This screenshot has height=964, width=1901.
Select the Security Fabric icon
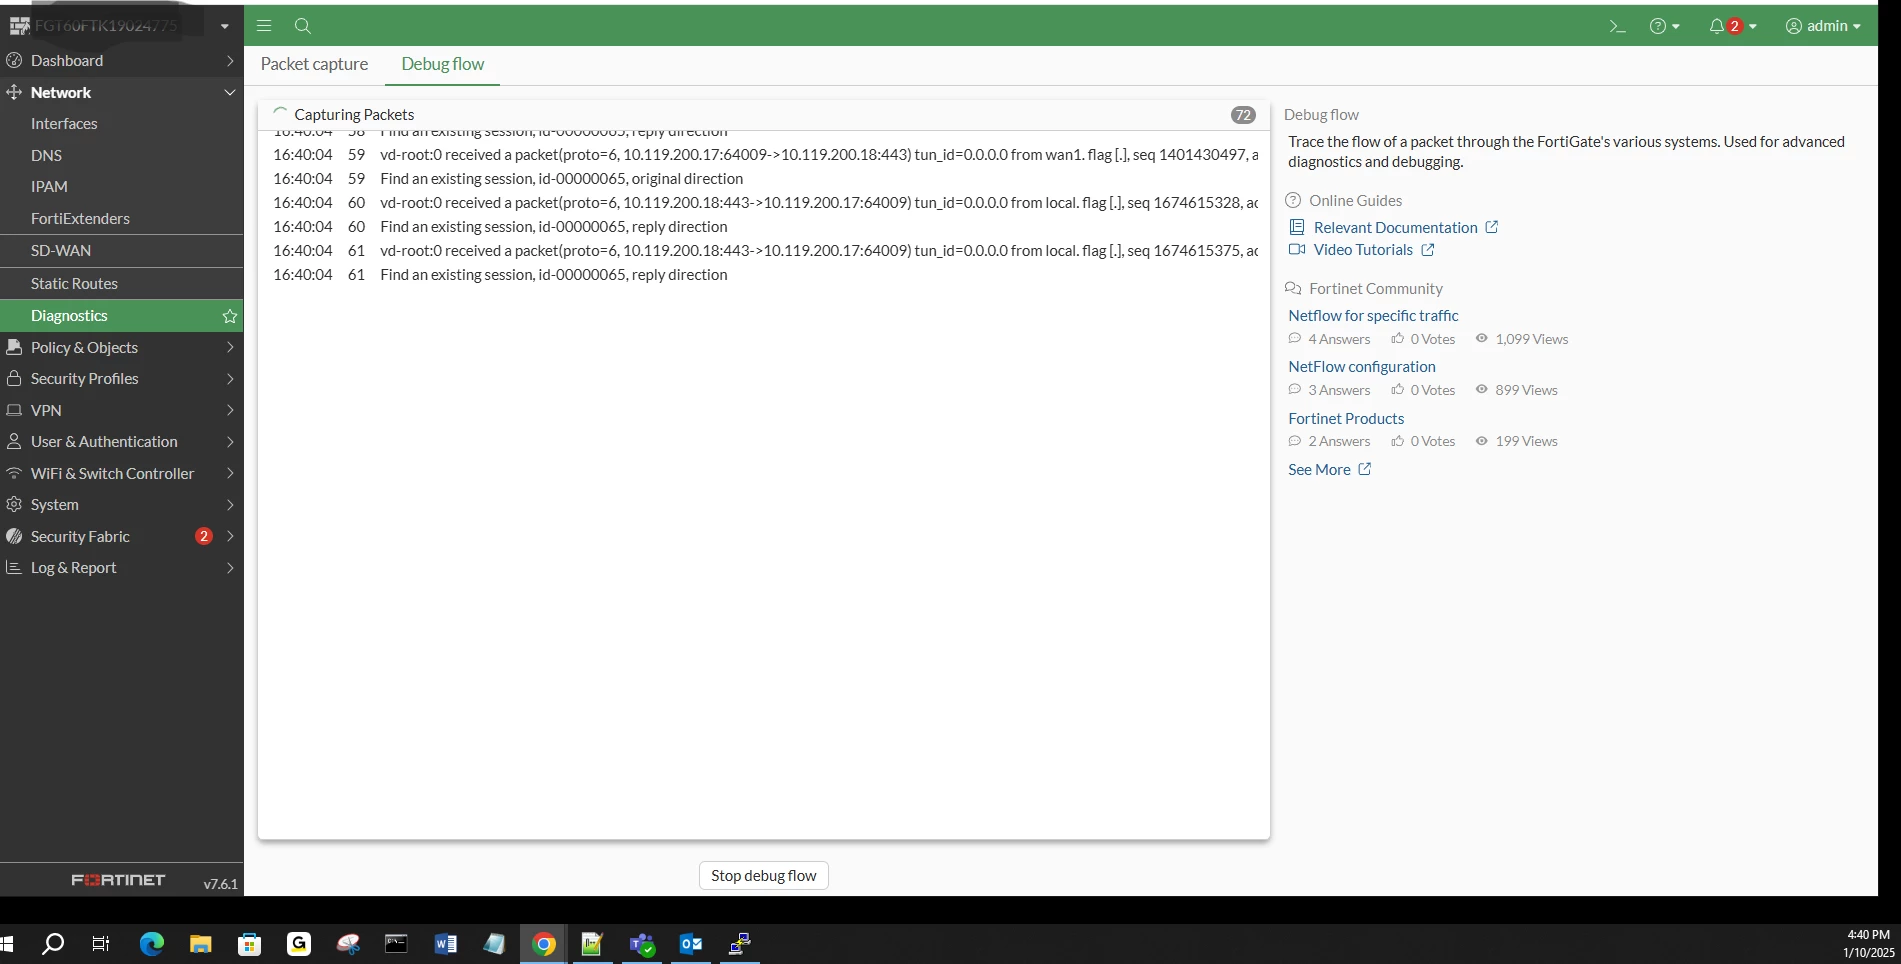click(14, 537)
